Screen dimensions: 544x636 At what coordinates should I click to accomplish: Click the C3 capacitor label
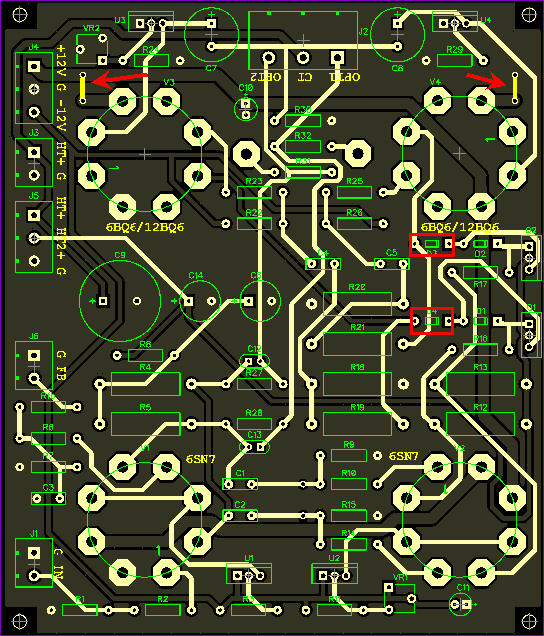(48, 488)
